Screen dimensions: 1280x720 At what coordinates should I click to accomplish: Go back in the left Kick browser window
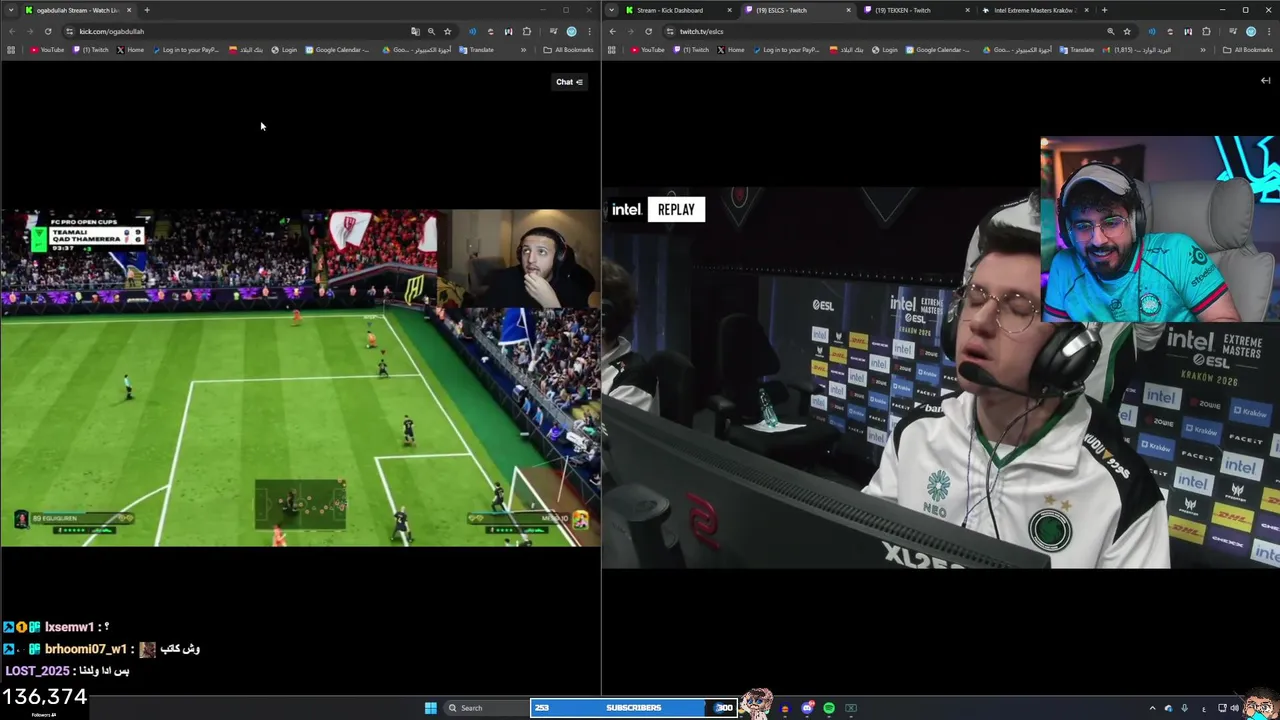pyautogui.click(x=12, y=31)
